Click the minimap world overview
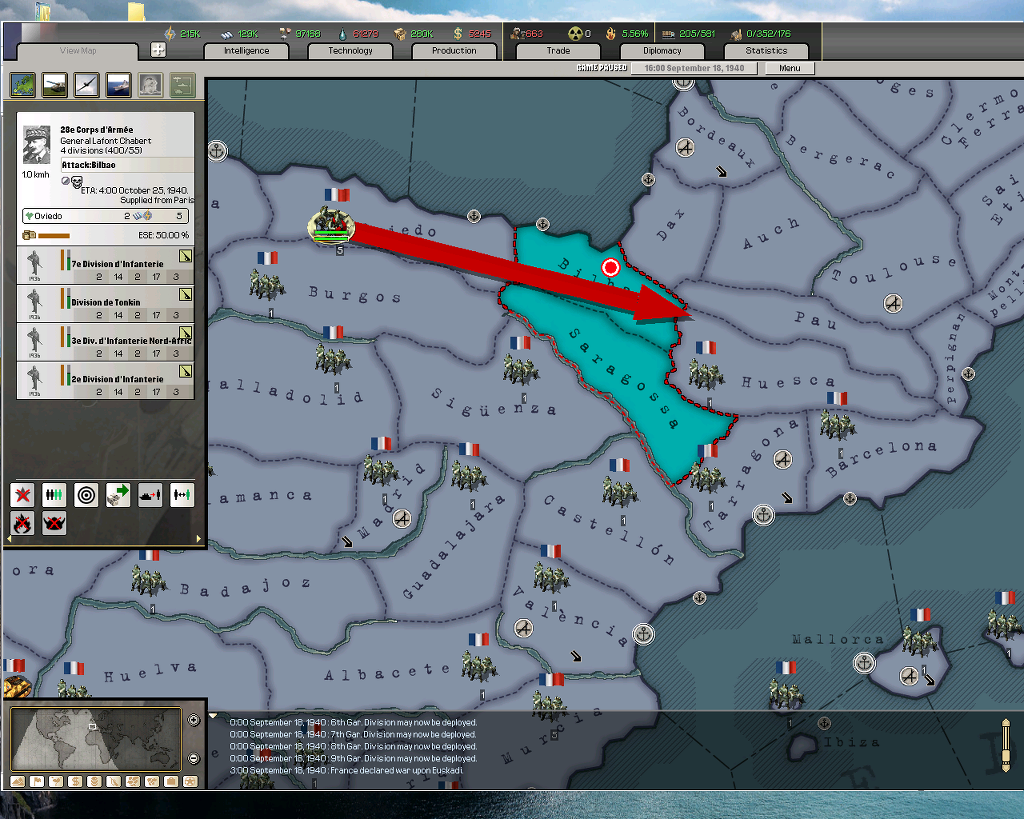 point(95,739)
